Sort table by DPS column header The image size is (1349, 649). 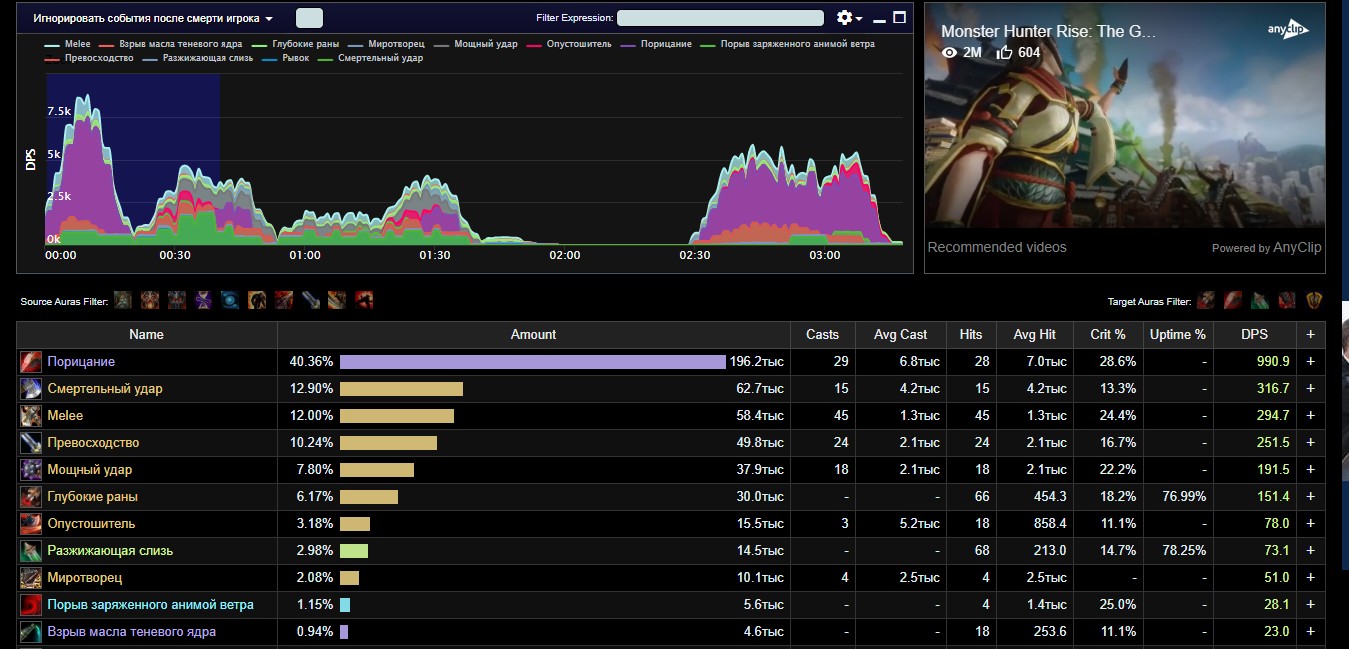point(1254,335)
